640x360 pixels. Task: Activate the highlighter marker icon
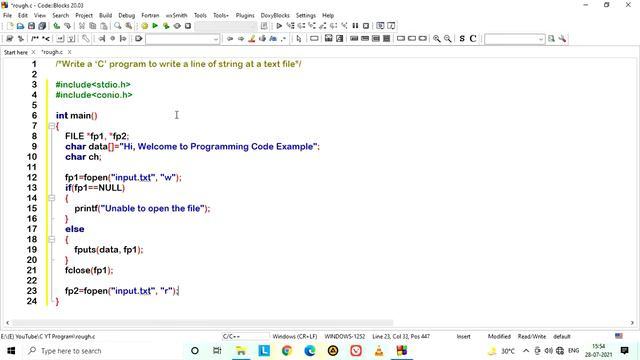[252, 39]
